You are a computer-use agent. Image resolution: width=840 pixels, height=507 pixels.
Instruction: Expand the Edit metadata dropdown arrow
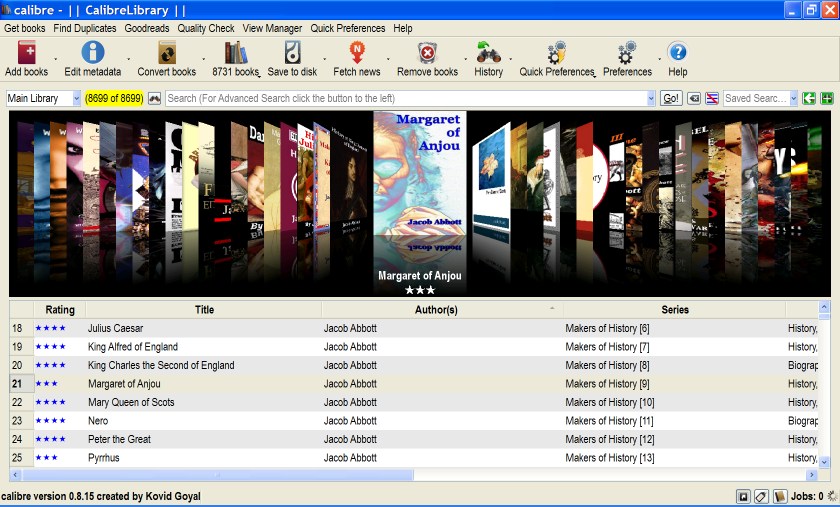129,59
